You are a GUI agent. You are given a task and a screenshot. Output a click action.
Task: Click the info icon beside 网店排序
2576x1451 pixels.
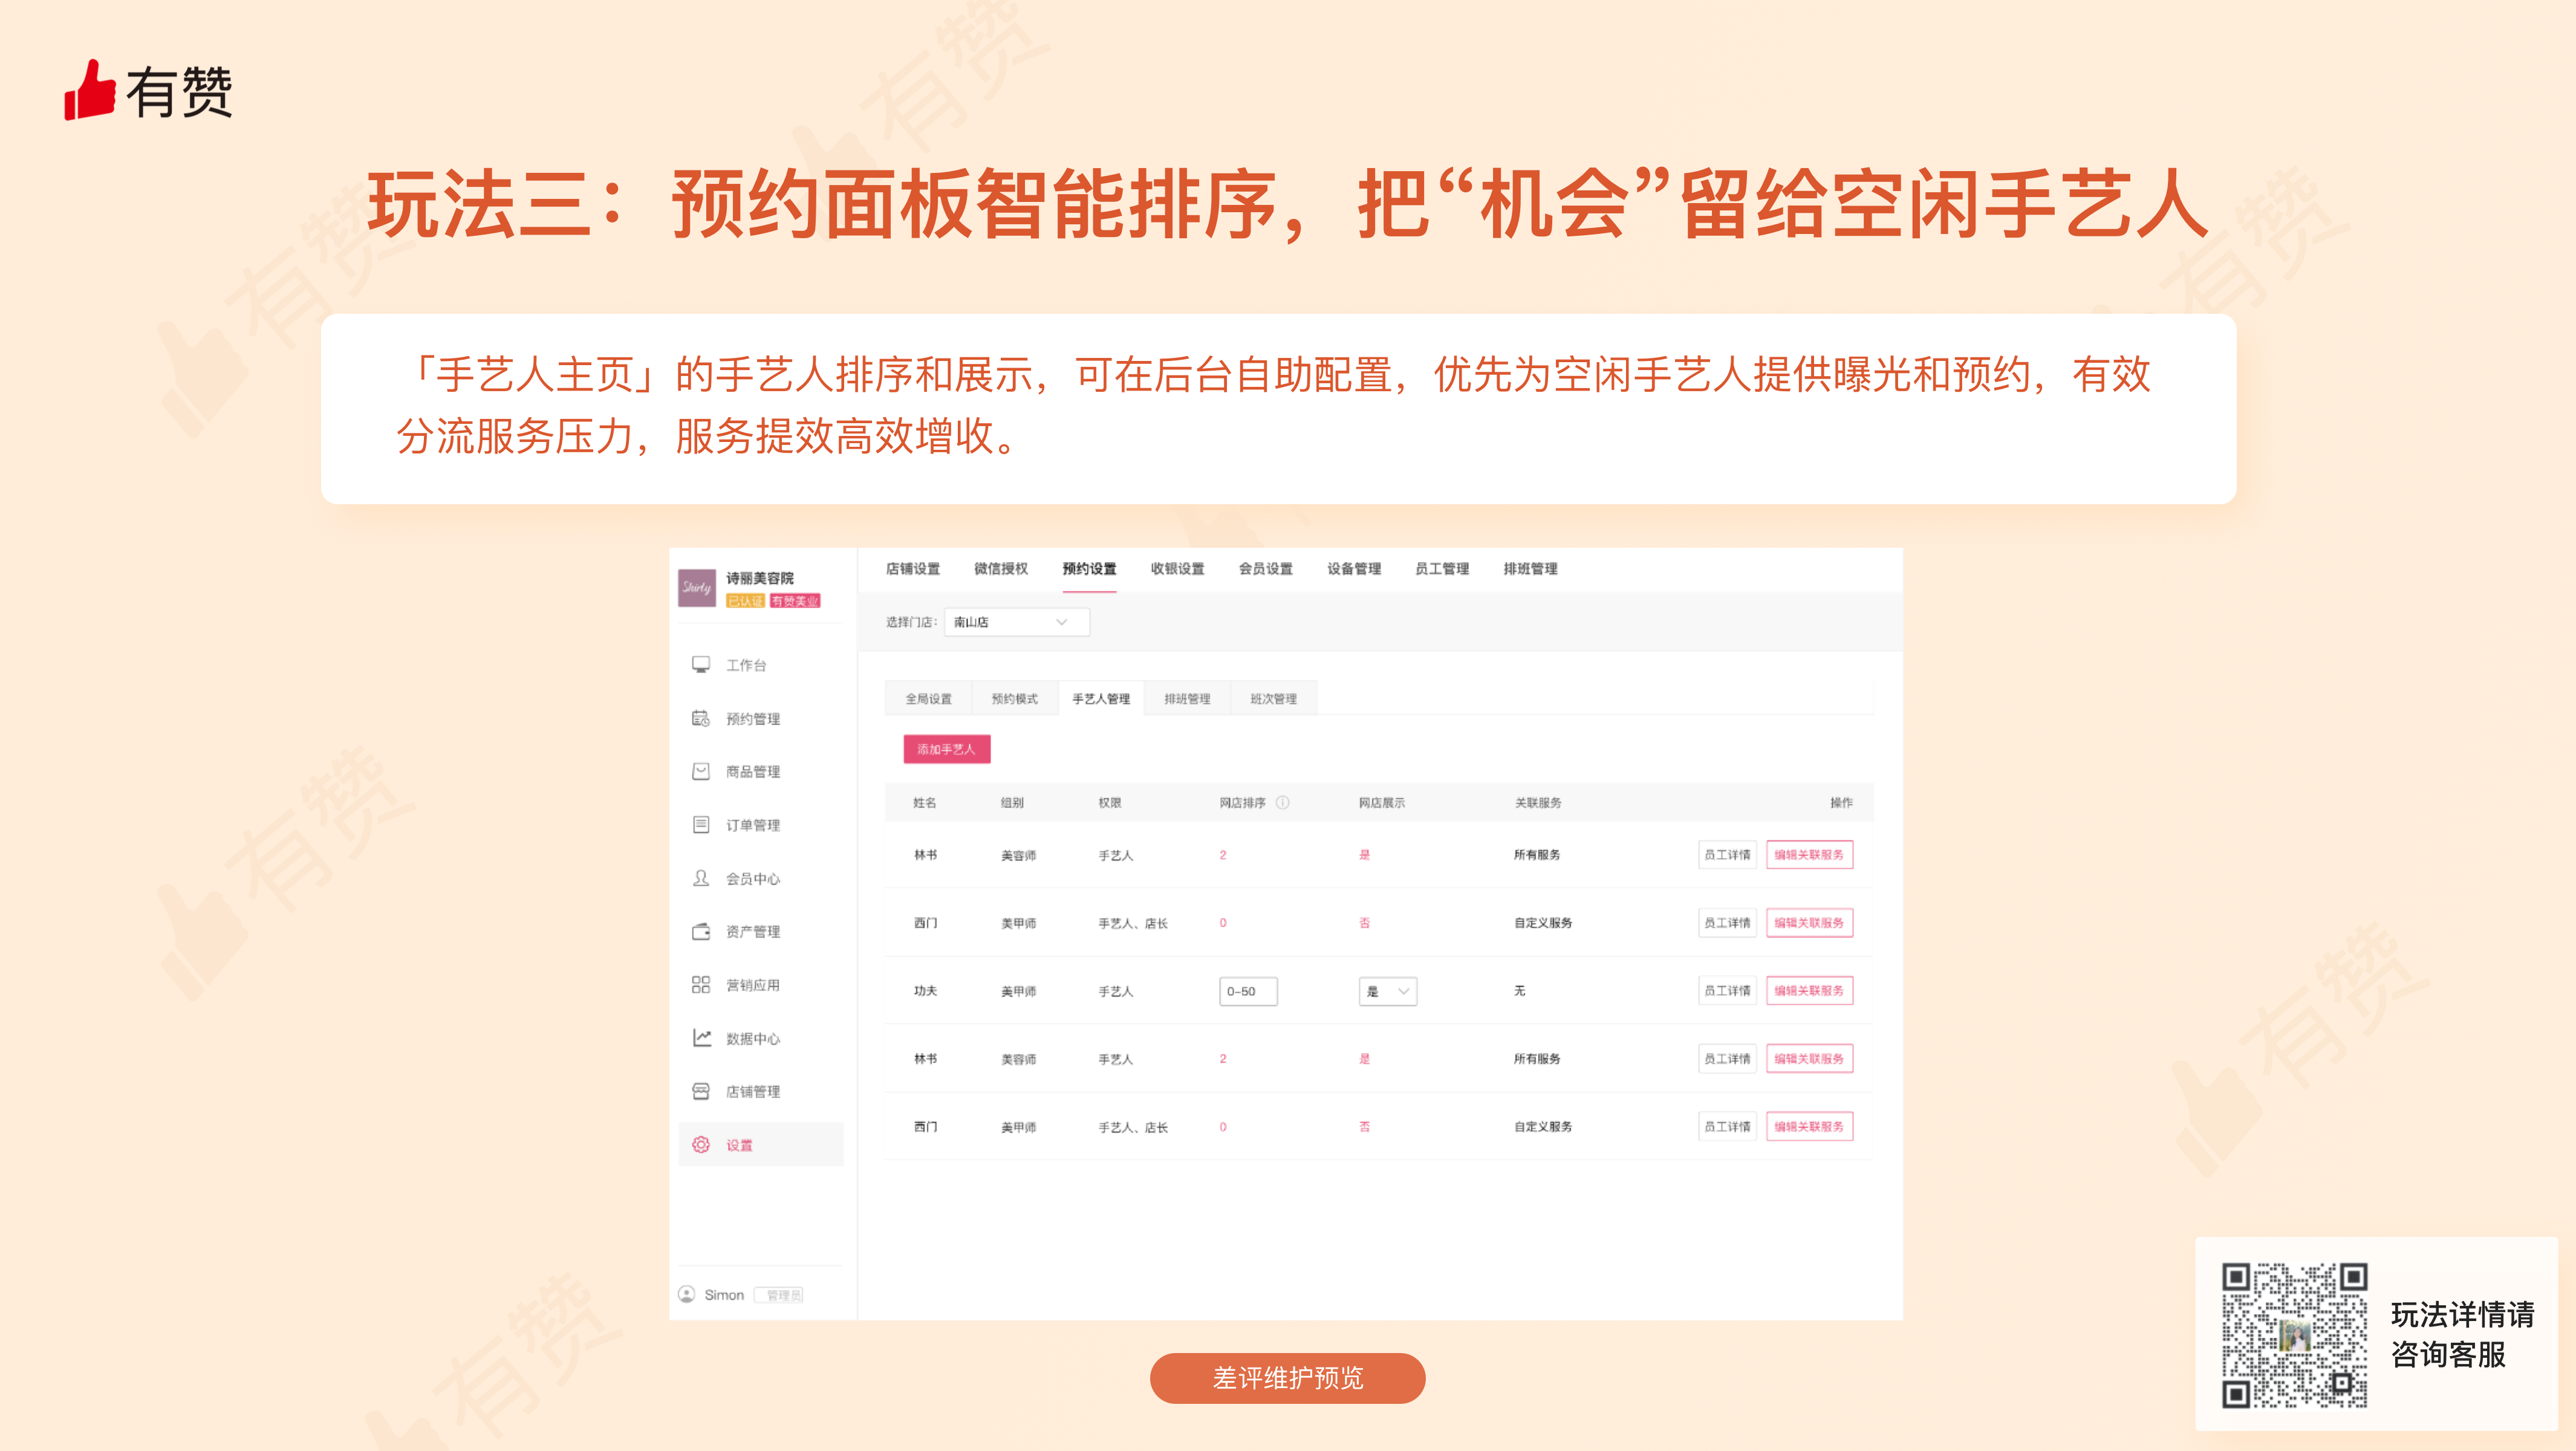point(1282,802)
